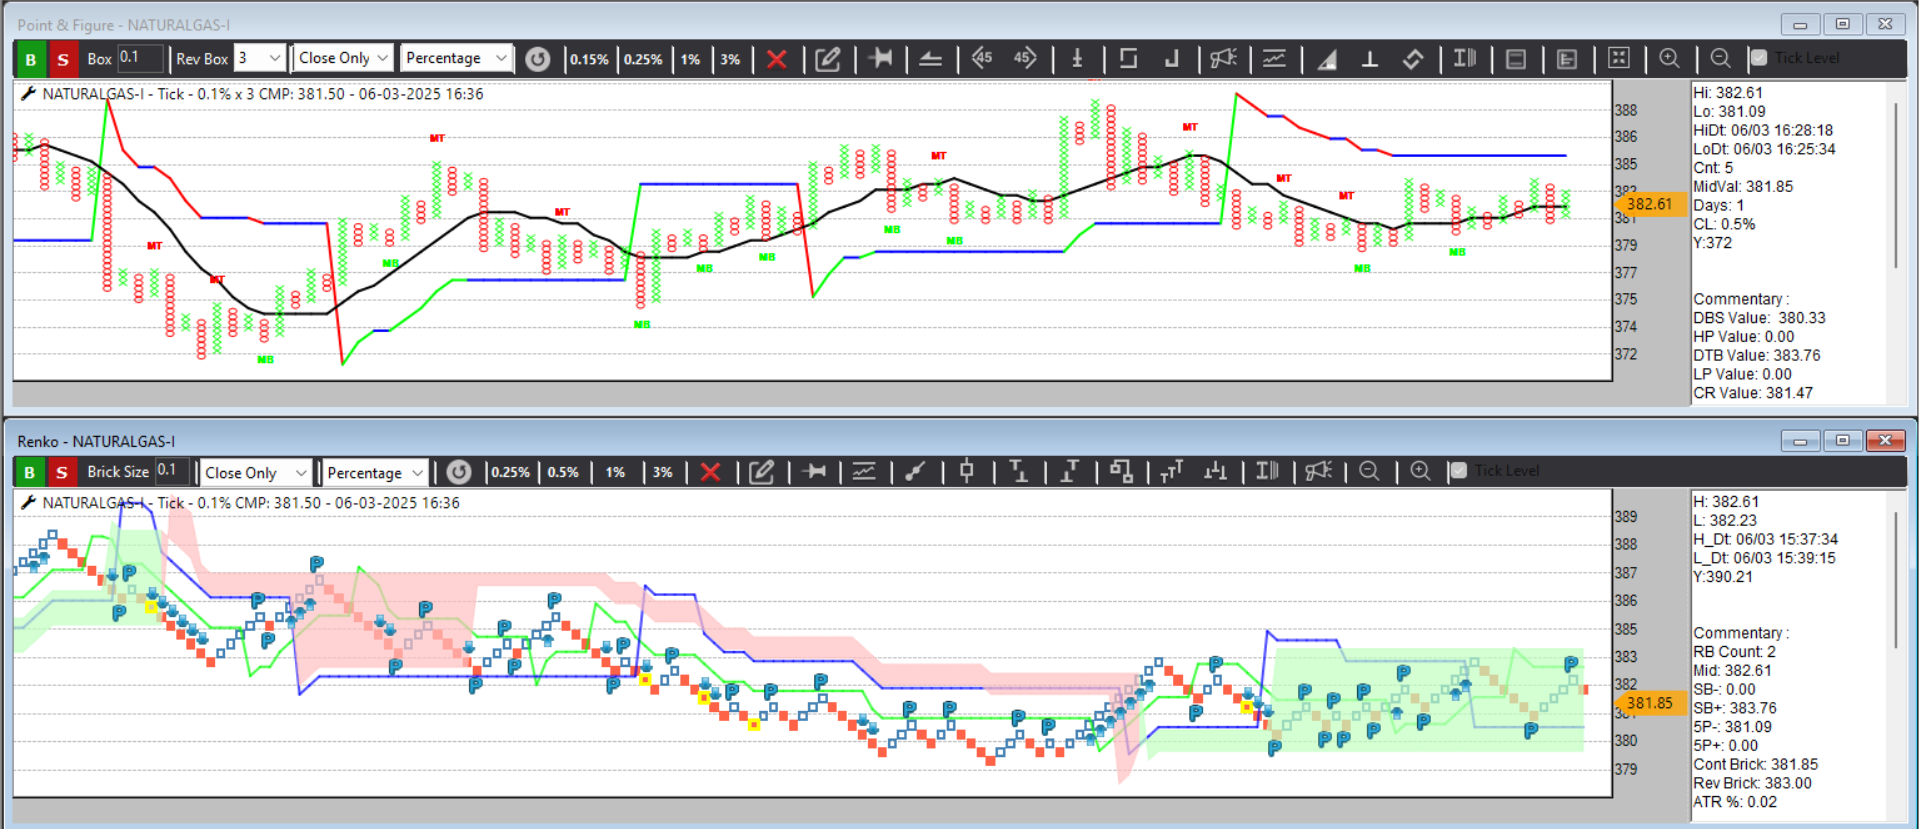Click pencil edit icon in Renko toolbar

pyautogui.click(x=762, y=472)
